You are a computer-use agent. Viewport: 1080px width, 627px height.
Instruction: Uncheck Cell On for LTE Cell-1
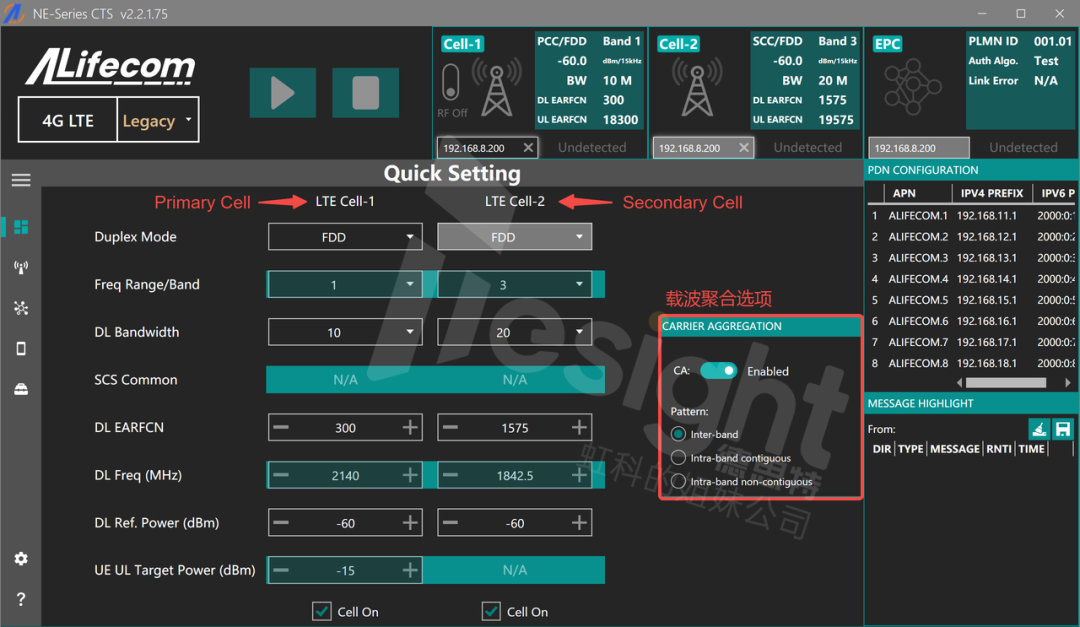click(x=322, y=611)
